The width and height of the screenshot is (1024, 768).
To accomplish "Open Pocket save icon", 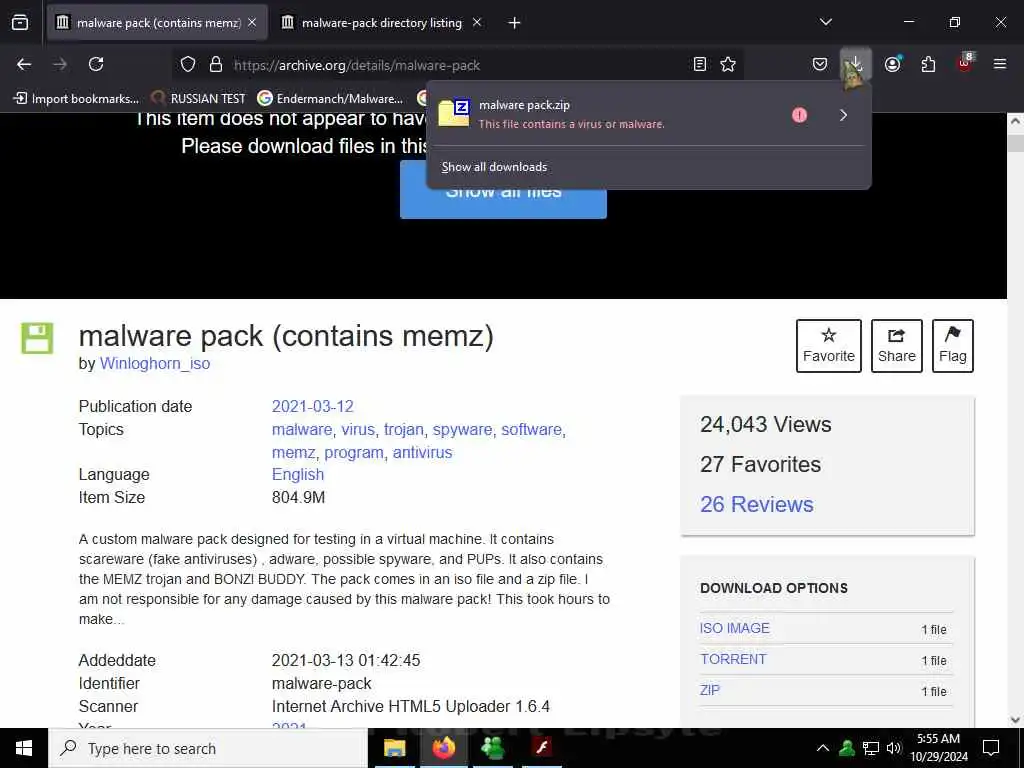I will pyautogui.click(x=820, y=64).
